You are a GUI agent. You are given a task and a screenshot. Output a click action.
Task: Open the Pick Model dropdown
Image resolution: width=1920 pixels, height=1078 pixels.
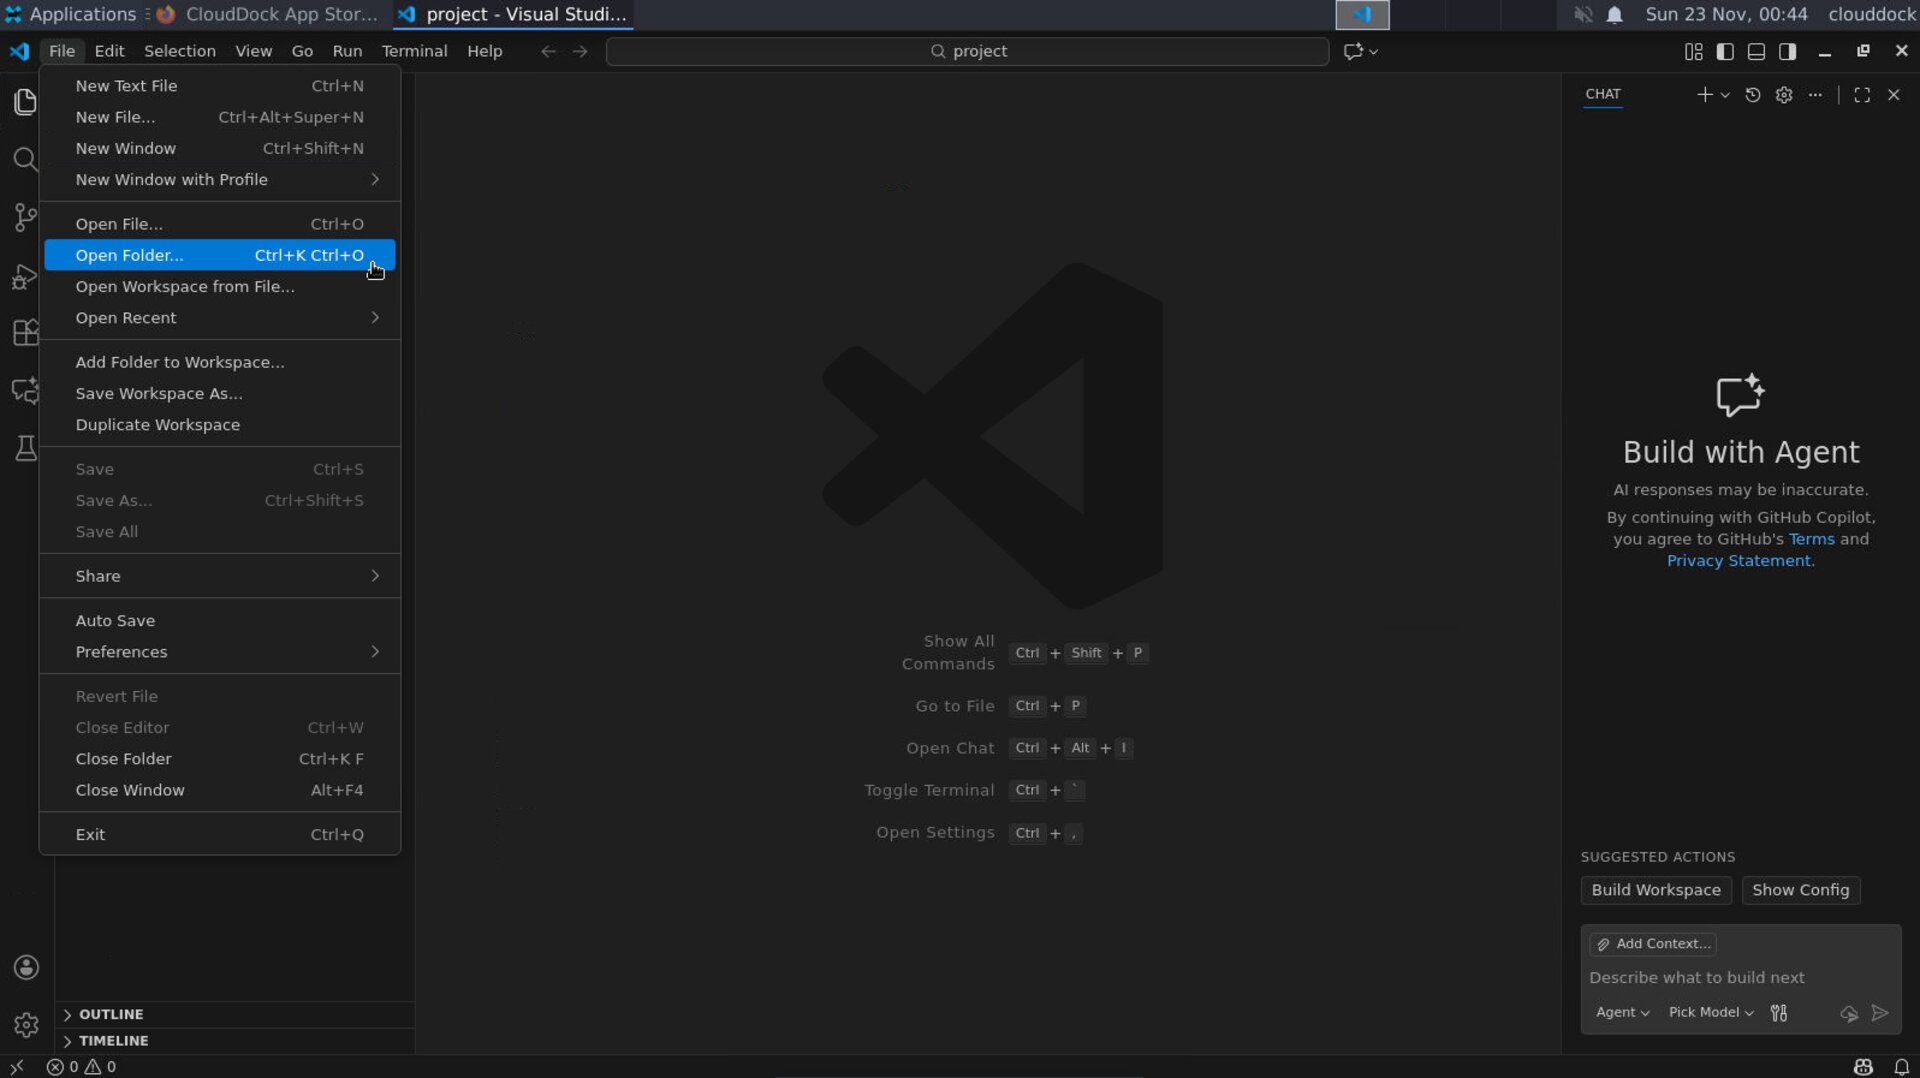coord(1708,1012)
